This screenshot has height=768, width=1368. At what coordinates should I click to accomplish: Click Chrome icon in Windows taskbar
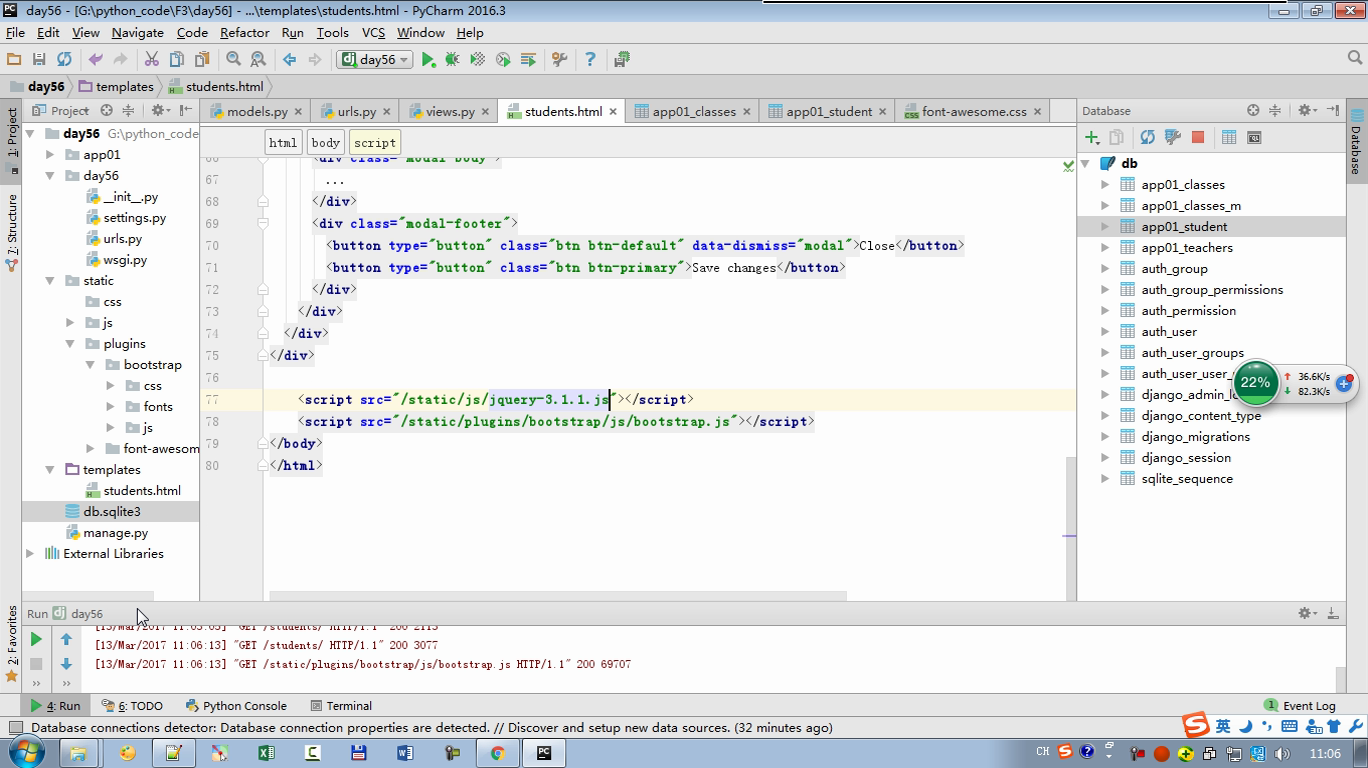[497, 753]
